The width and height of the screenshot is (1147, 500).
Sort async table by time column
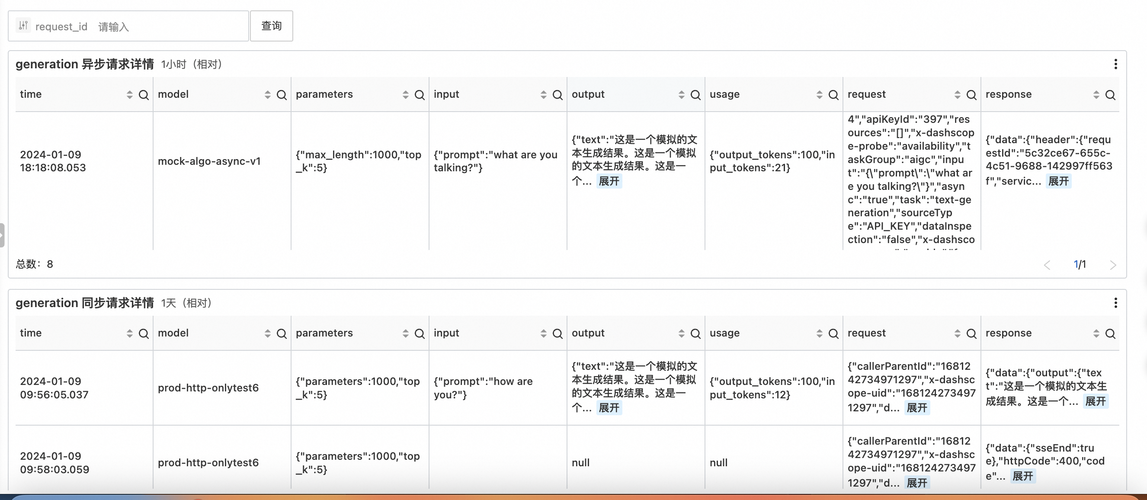coord(129,95)
